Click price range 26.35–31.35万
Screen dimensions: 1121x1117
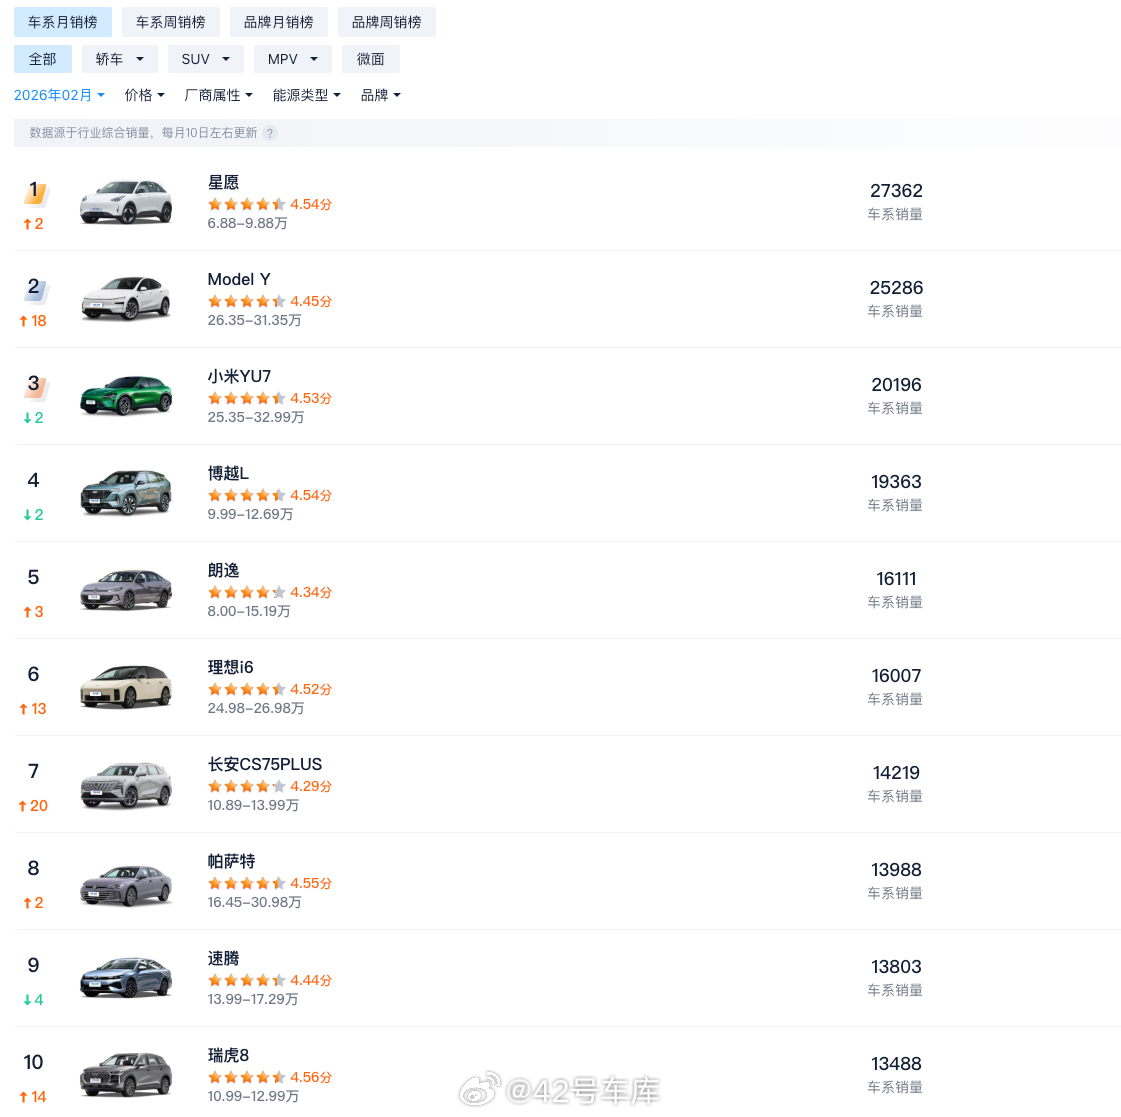click(x=255, y=320)
